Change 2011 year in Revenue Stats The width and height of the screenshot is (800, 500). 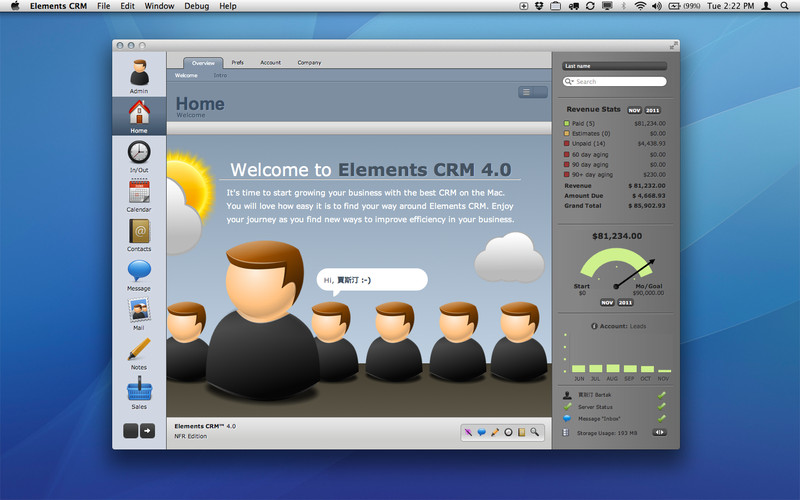click(x=652, y=110)
